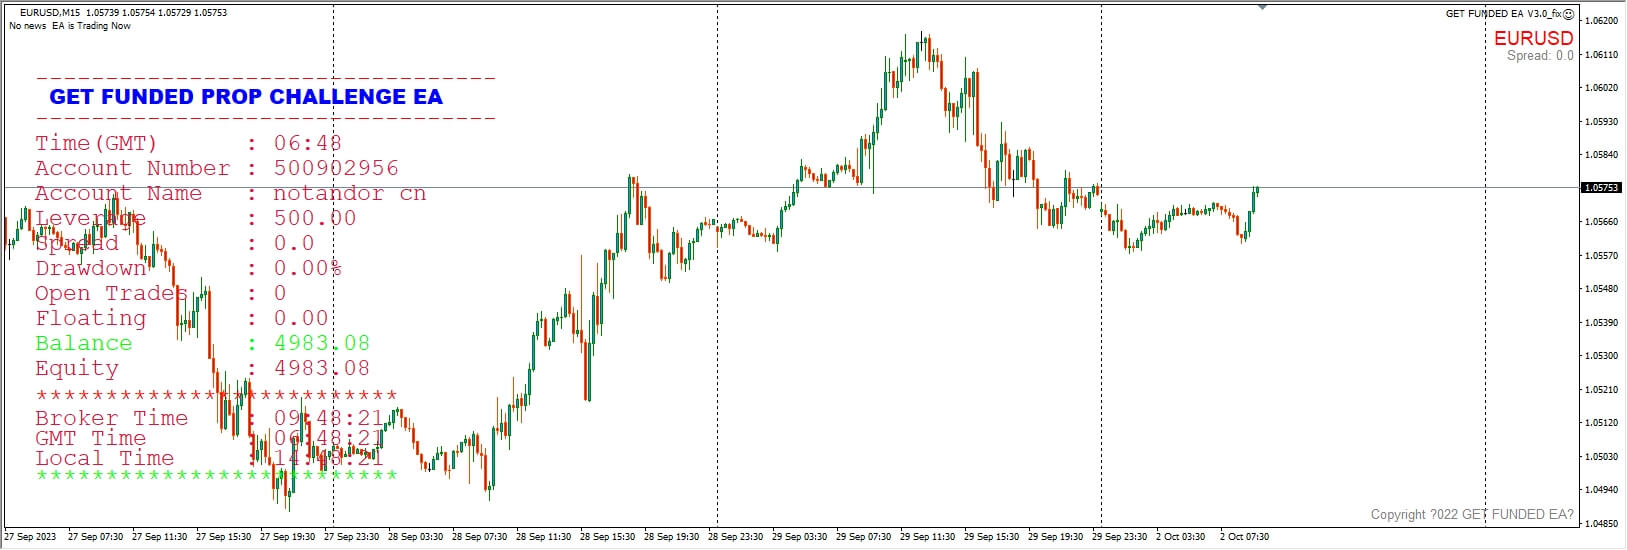Click the Leverage value 500.00
Screen dimensions: 1627x550
pyautogui.click(x=315, y=218)
